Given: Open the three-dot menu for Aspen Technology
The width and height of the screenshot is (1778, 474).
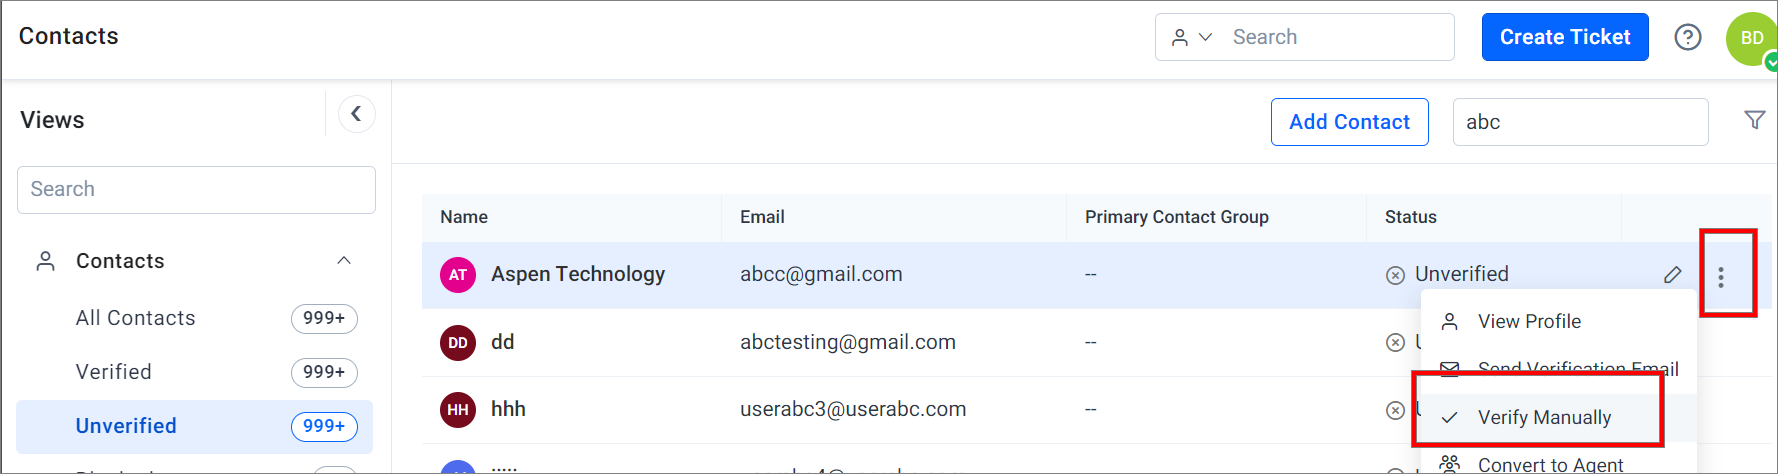Looking at the screenshot, I should pos(1721,277).
